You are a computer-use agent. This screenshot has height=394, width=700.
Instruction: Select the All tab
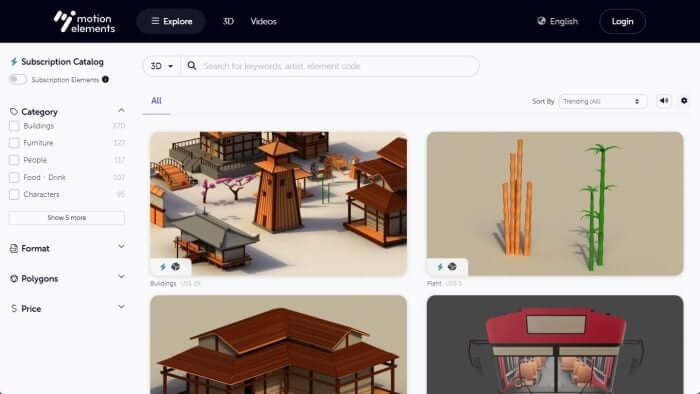pyautogui.click(x=156, y=101)
